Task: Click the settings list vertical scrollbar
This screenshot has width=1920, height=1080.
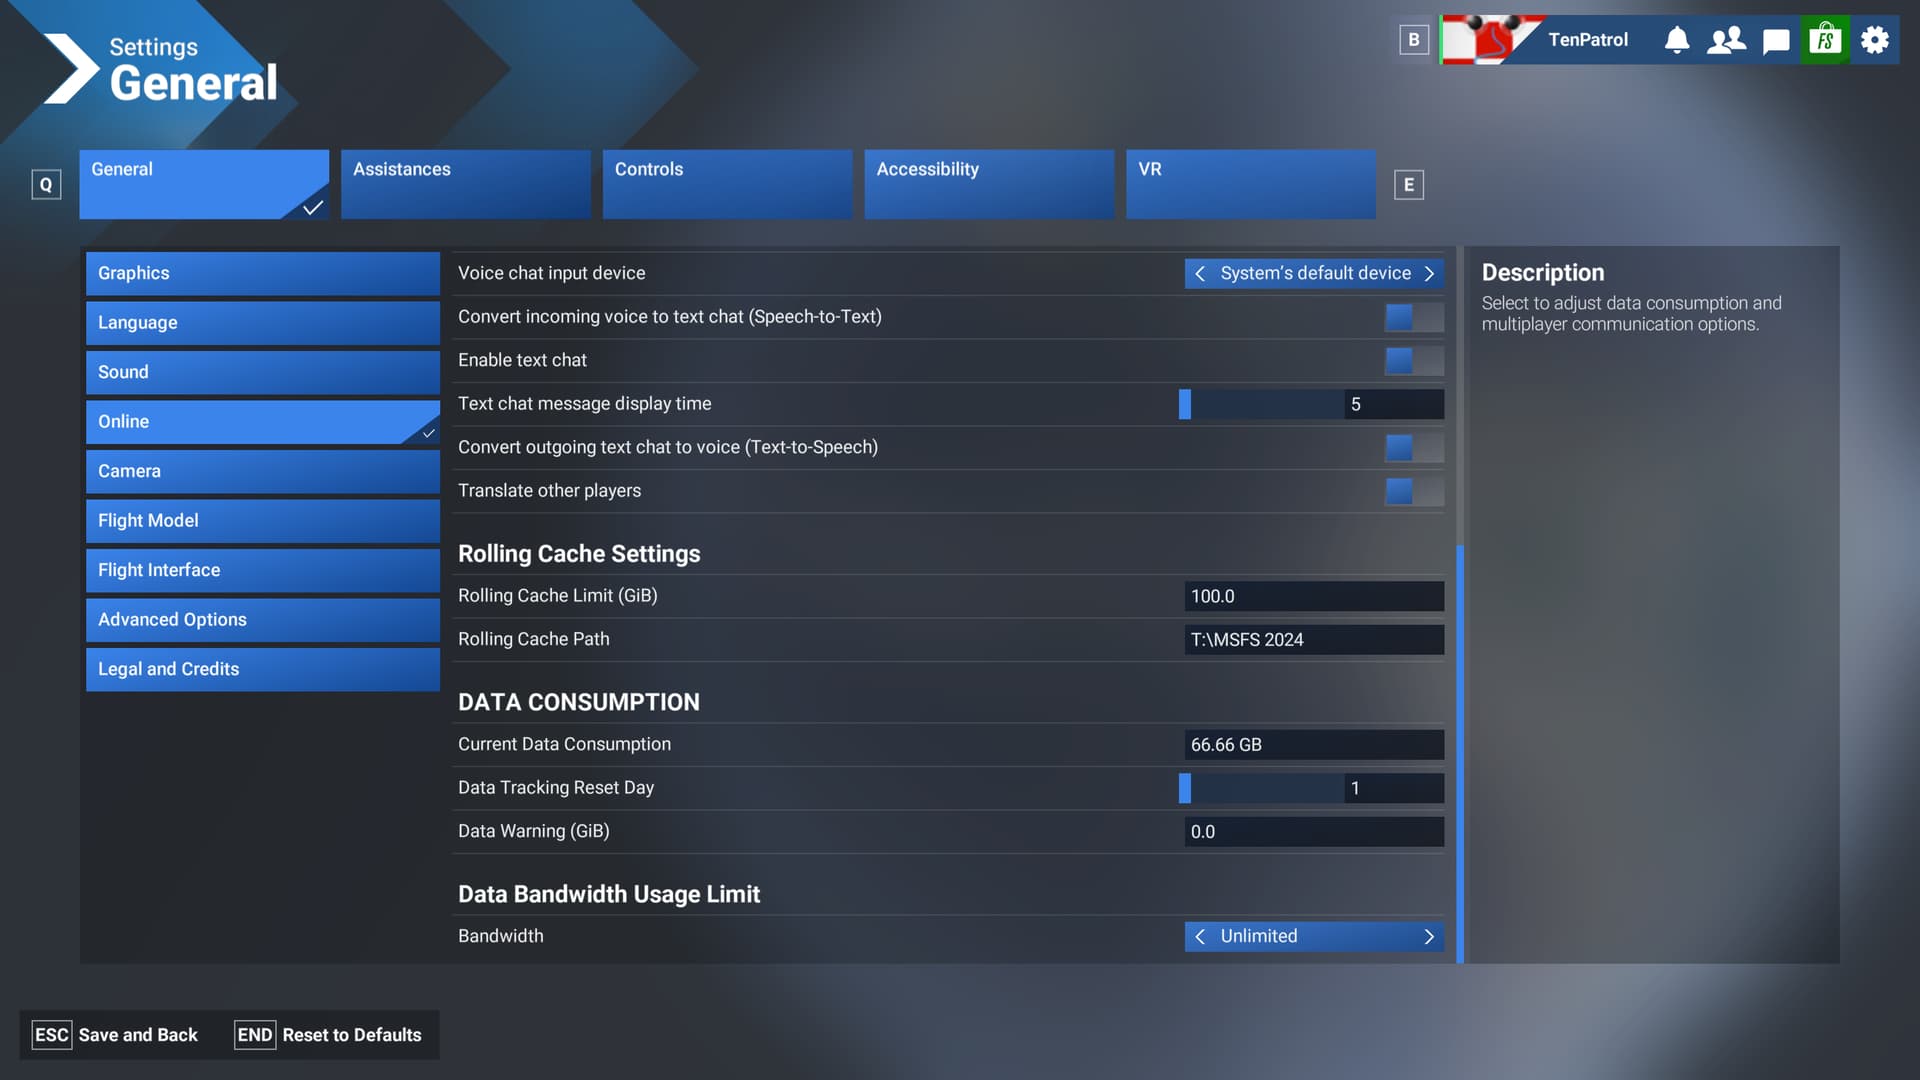Action: pyautogui.click(x=1460, y=754)
